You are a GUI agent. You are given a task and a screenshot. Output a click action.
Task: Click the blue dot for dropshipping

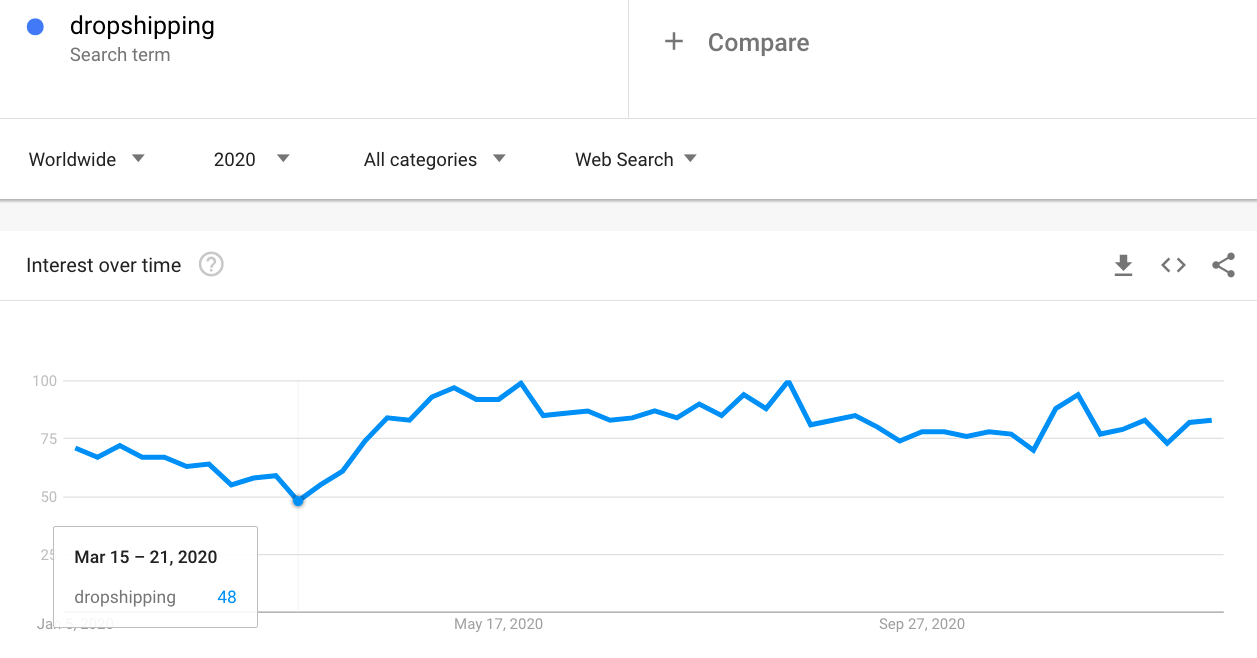pyautogui.click(x=36, y=27)
